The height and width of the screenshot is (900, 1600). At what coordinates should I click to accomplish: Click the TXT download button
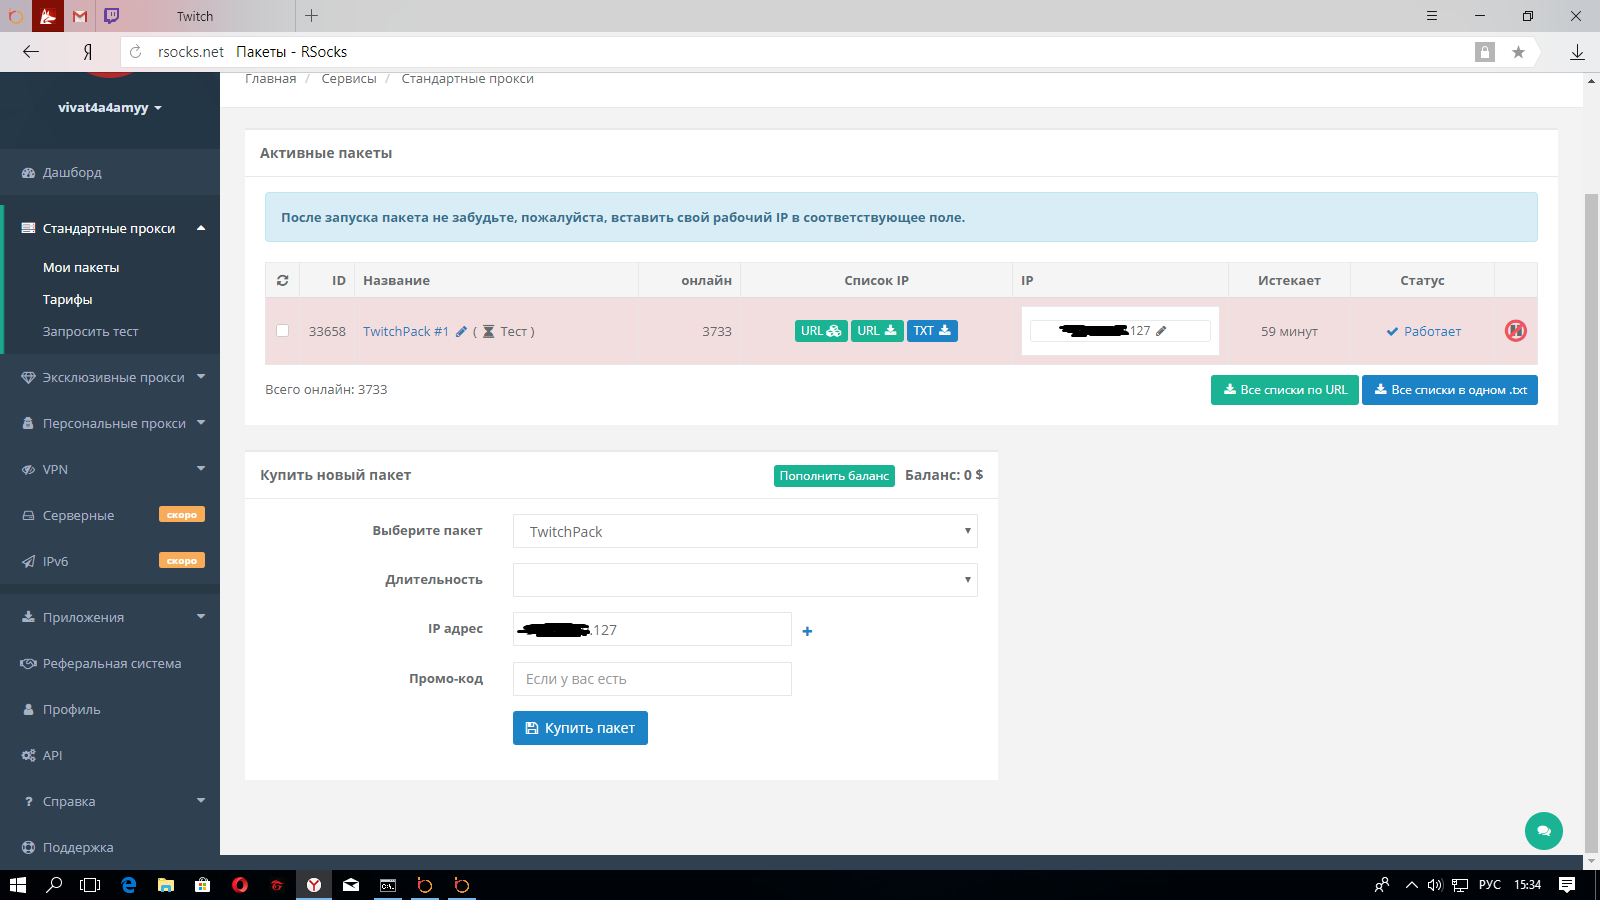[932, 331]
